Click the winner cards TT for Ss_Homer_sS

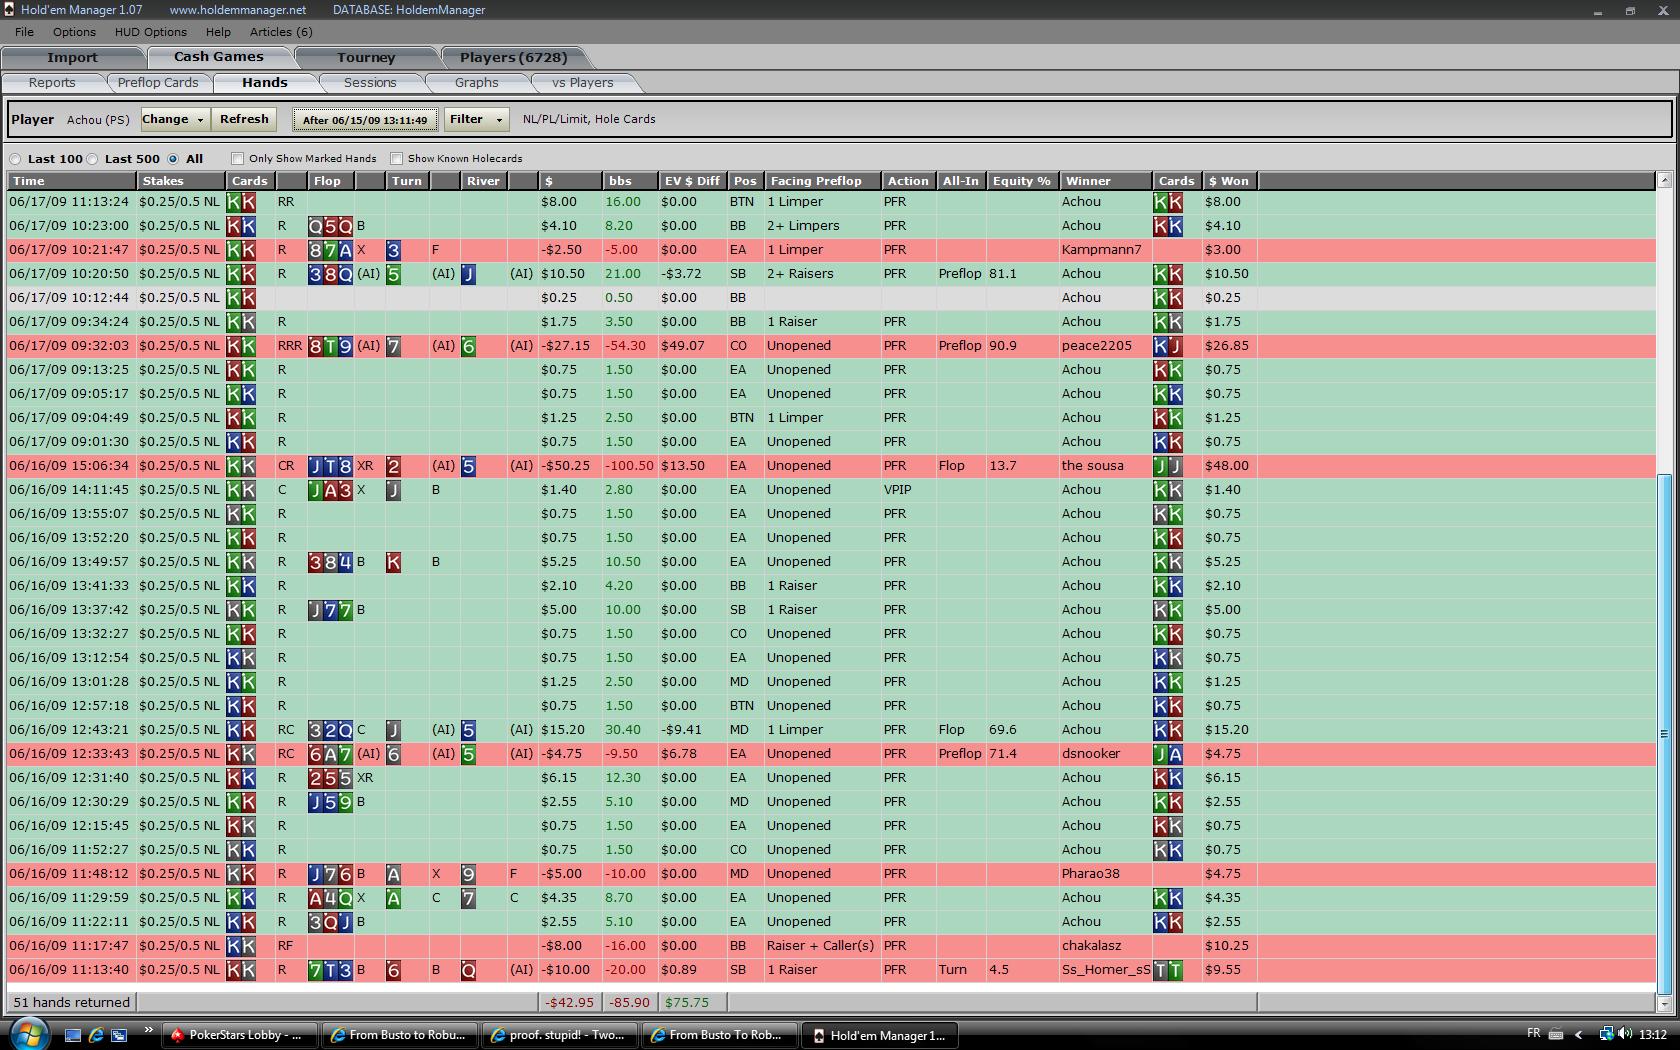click(x=1168, y=970)
